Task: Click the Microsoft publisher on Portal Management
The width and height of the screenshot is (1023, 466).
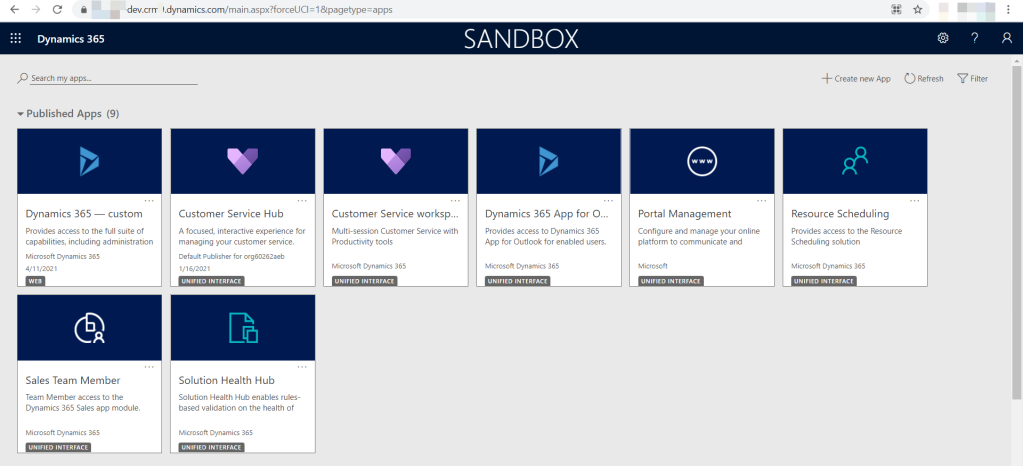Action: pyautogui.click(x=652, y=266)
